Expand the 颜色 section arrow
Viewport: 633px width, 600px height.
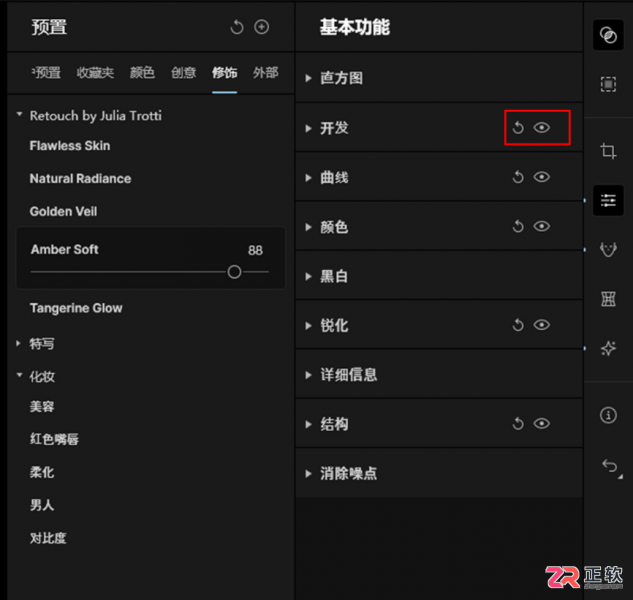pyautogui.click(x=309, y=227)
